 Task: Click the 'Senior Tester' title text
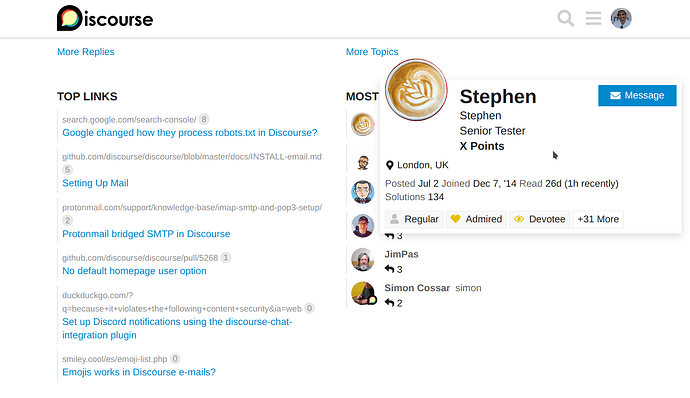(492, 131)
